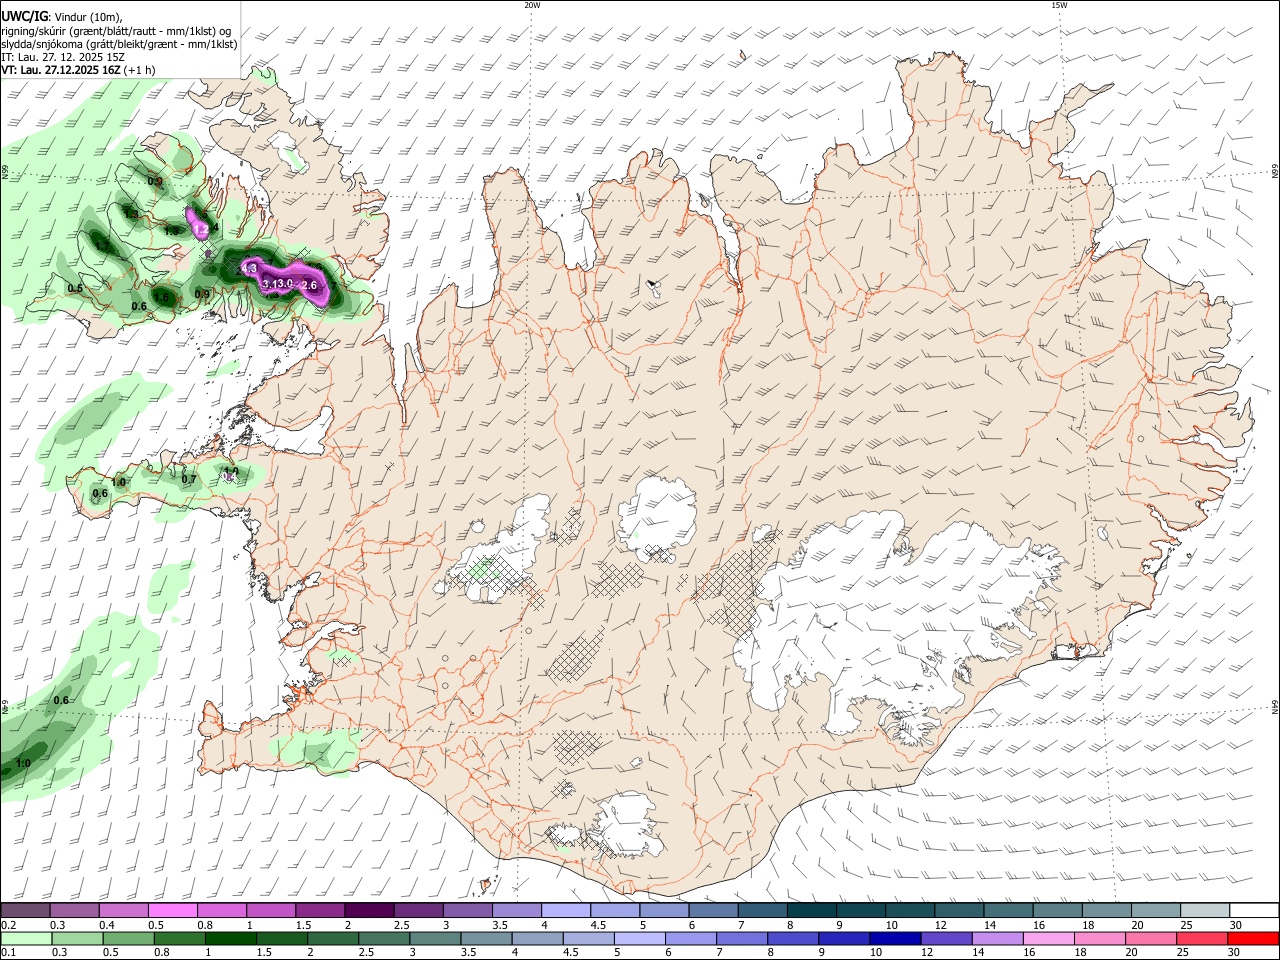Click the '3.5' label under the rain scale
The width and height of the screenshot is (1280, 960).
(468, 953)
